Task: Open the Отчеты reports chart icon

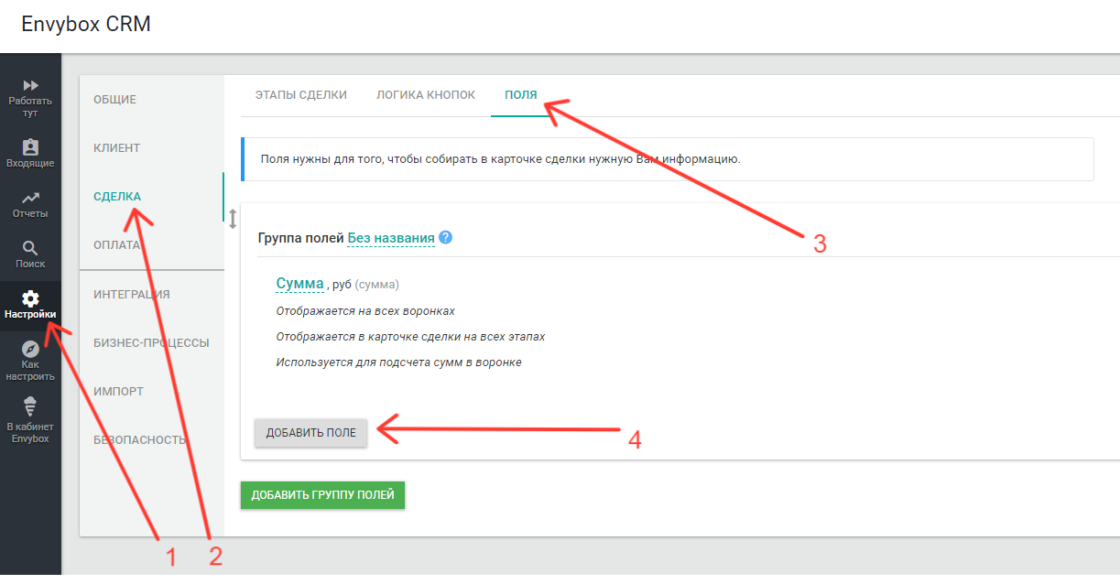Action: [x=31, y=198]
